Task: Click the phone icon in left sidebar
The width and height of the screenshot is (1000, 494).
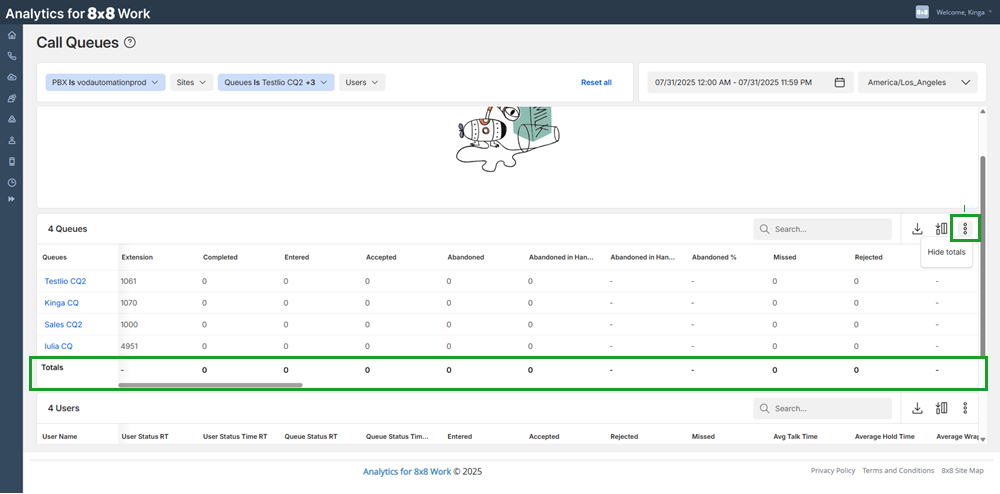Action: click(11, 56)
